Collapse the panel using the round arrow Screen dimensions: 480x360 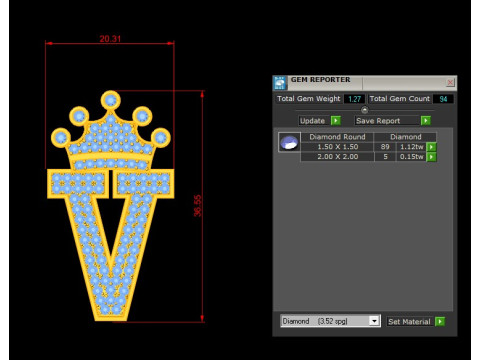[x=365, y=110]
